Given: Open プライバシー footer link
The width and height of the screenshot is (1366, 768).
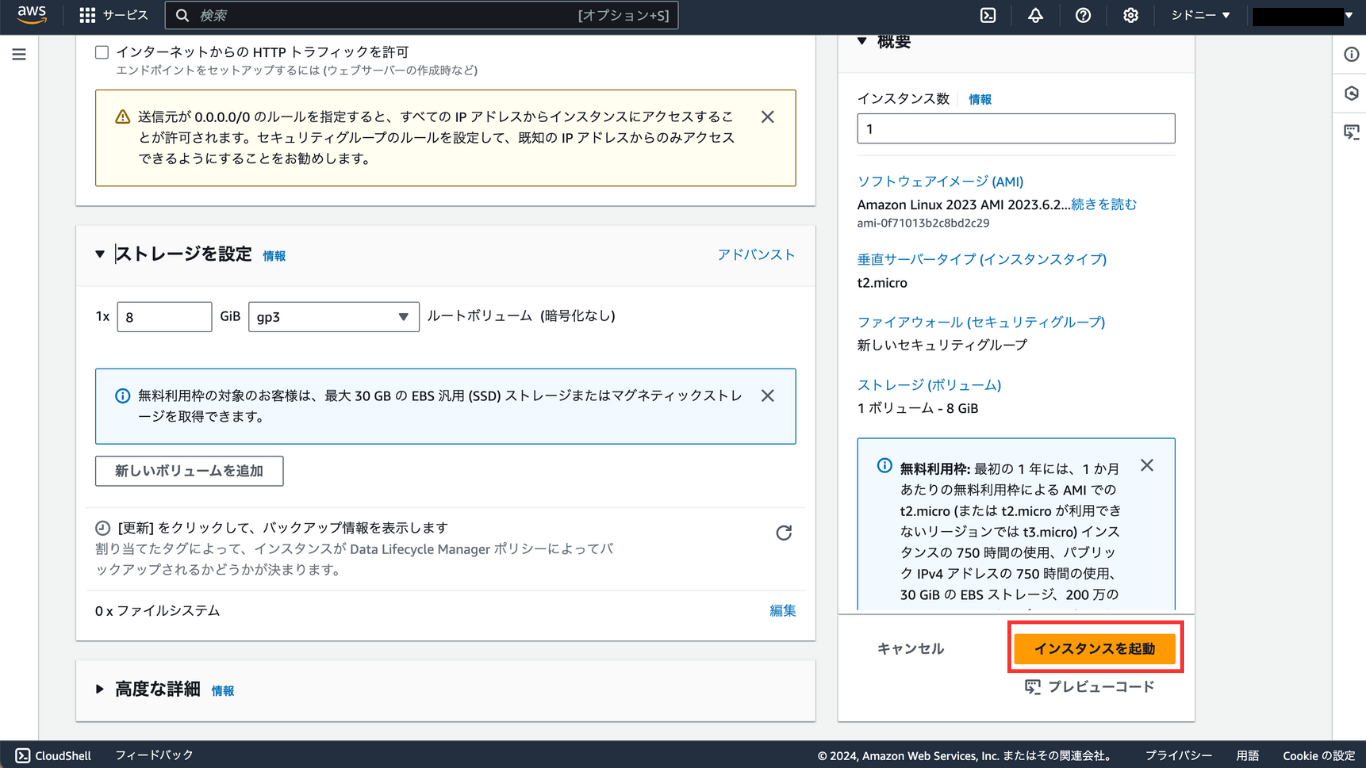Looking at the screenshot, I should 1179,756.
